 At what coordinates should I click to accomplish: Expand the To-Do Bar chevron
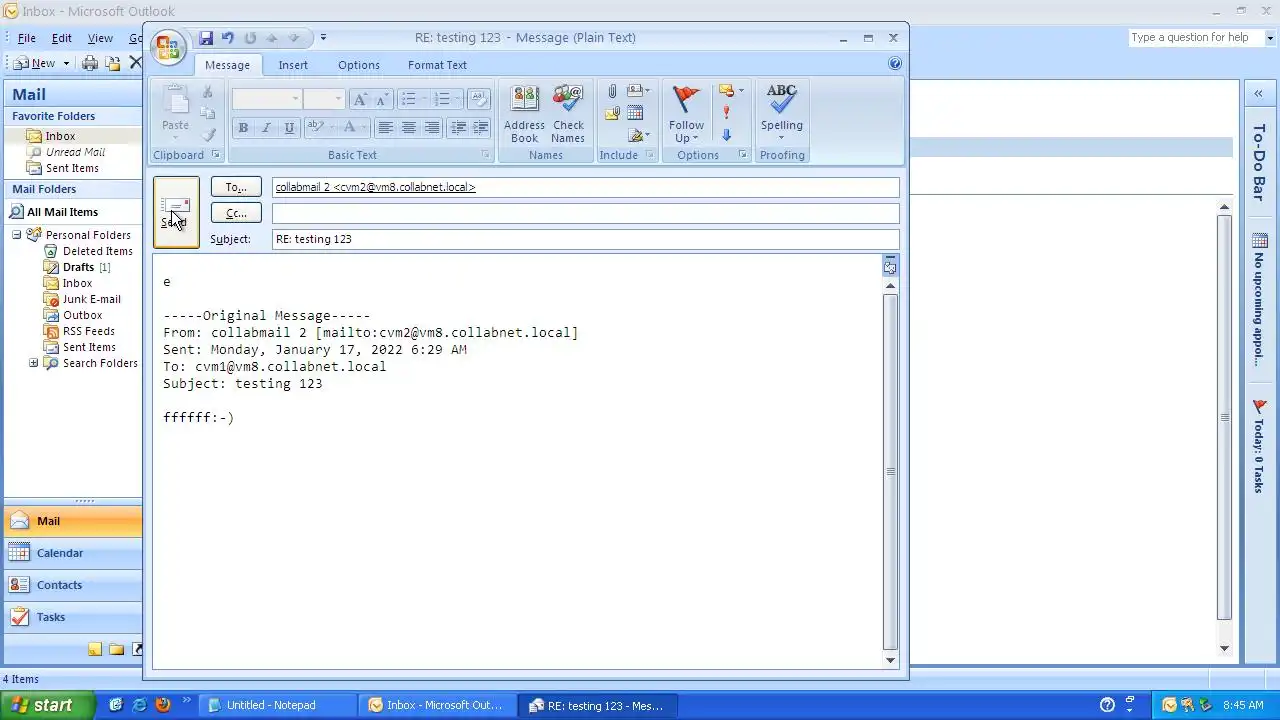pos(1258,94)
